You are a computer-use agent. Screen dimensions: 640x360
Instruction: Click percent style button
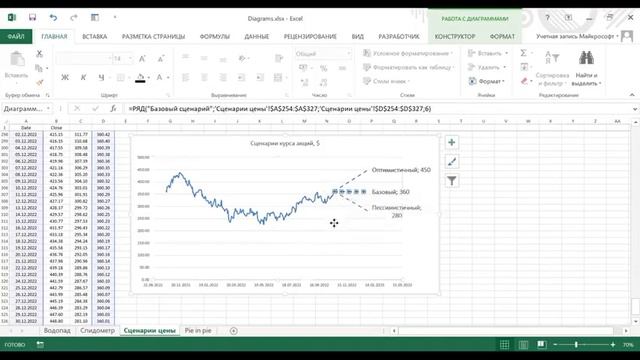[x=323, y=68]
